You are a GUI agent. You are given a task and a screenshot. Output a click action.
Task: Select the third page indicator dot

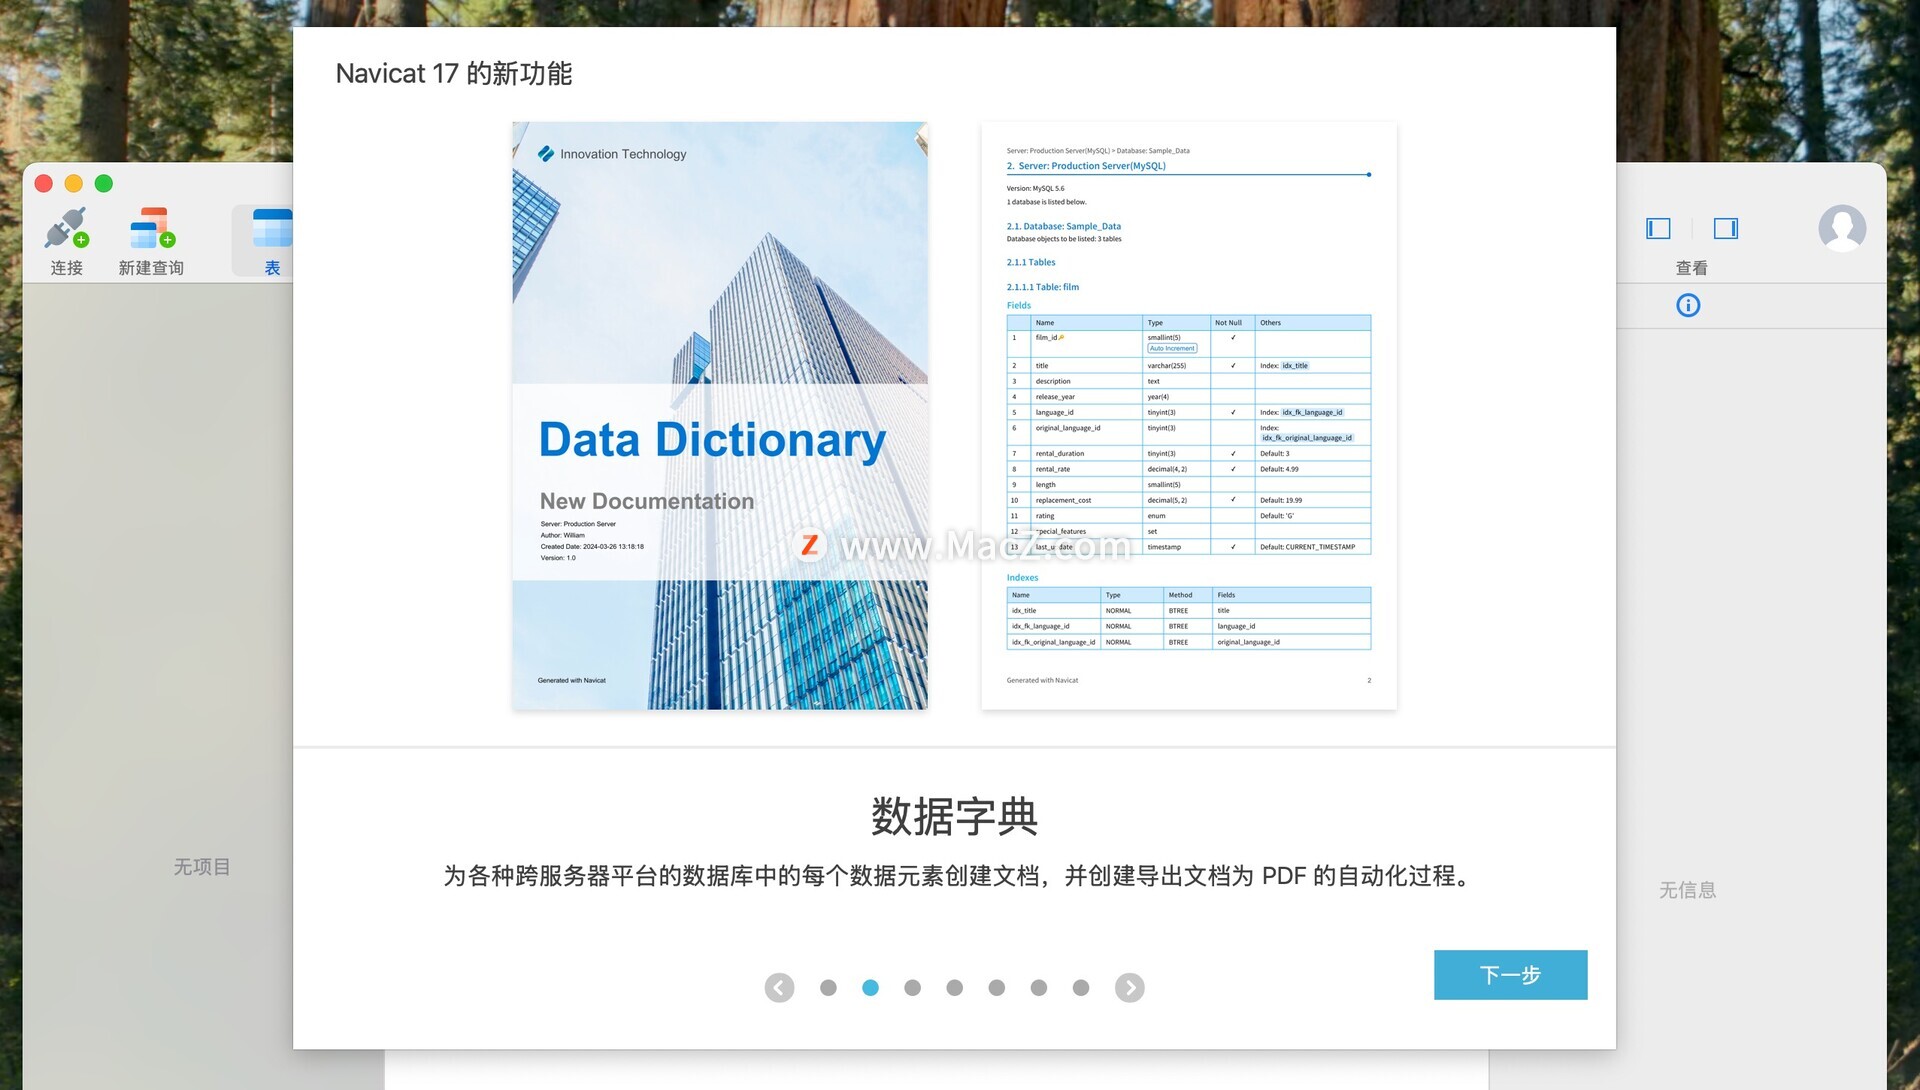pyautogui.click(x=912, y=987)
